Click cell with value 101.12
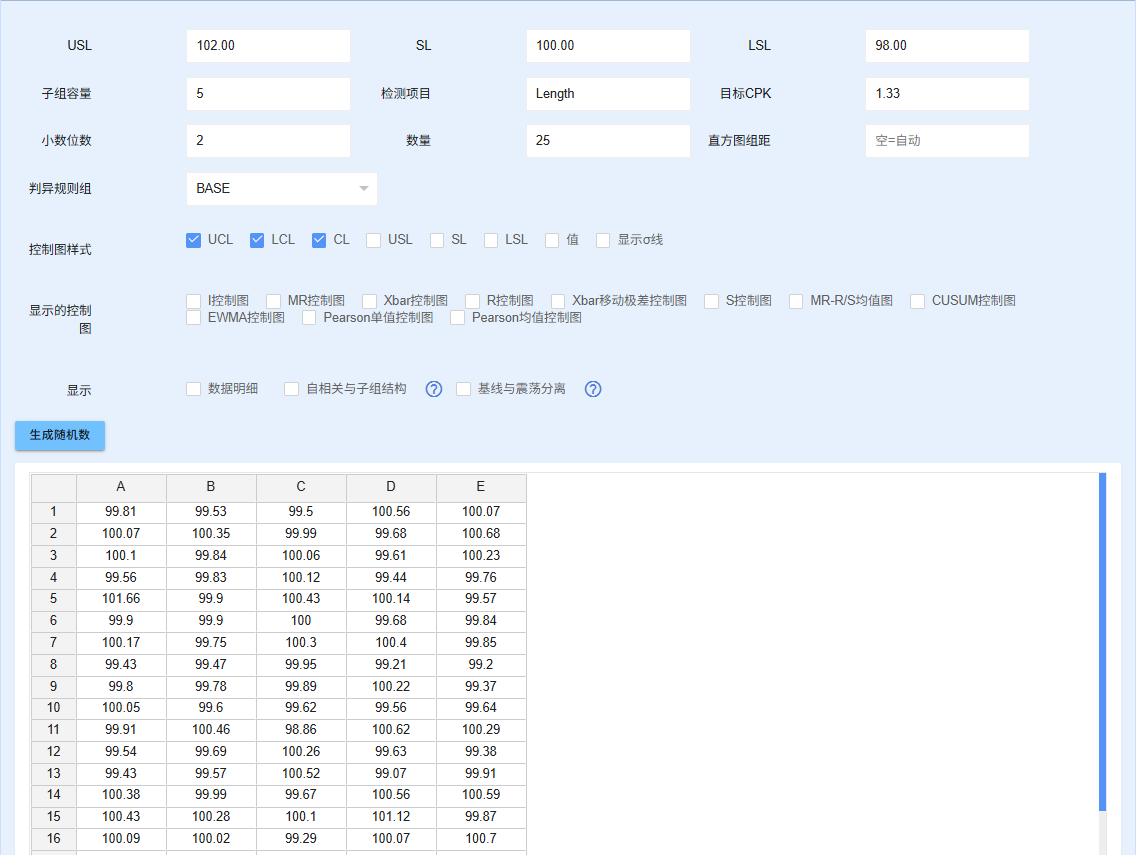The width and height of the screenshot is (1139, 855). tap(392, 817)
